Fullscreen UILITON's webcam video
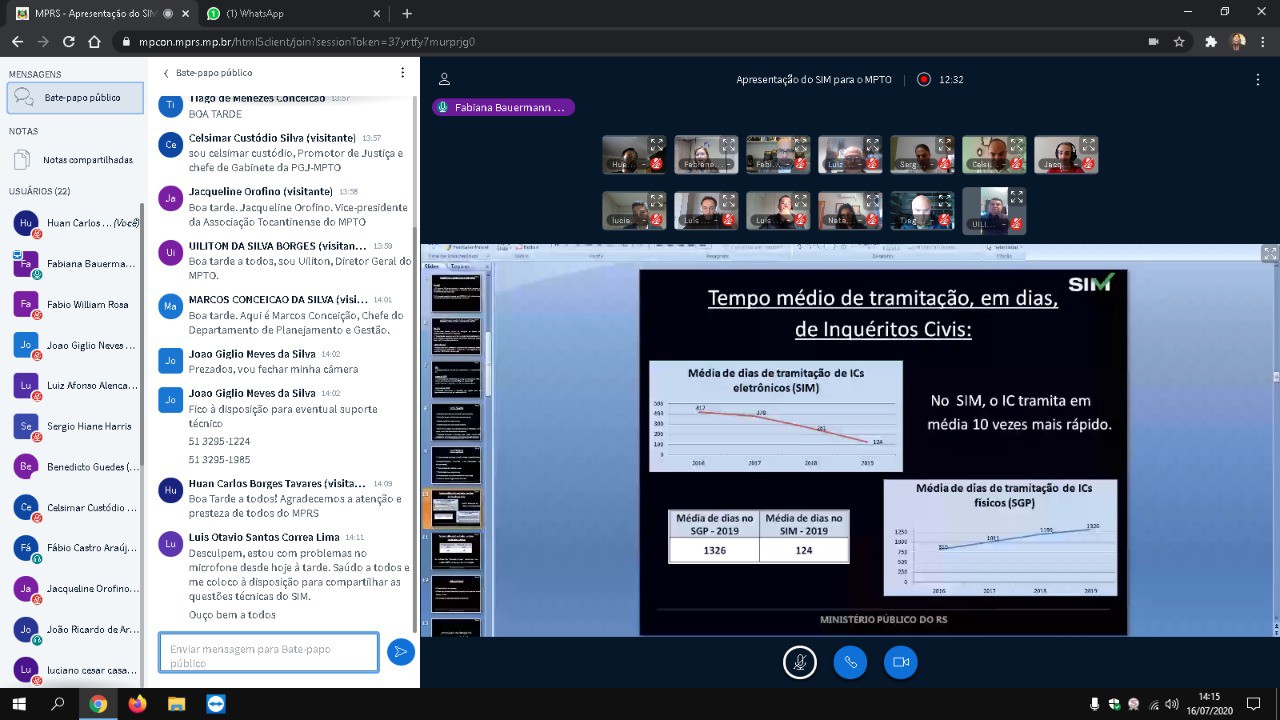The width and height of the screenshot is (1280, 720). click(x=1017, y=197)
